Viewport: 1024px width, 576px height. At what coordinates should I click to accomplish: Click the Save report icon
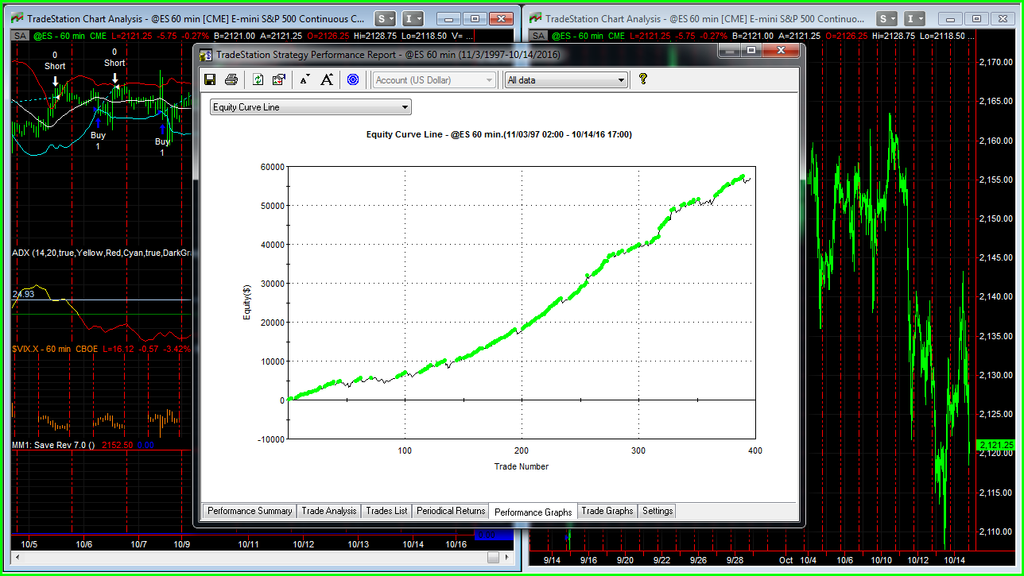pyautogui.click(x=210, y=80)
